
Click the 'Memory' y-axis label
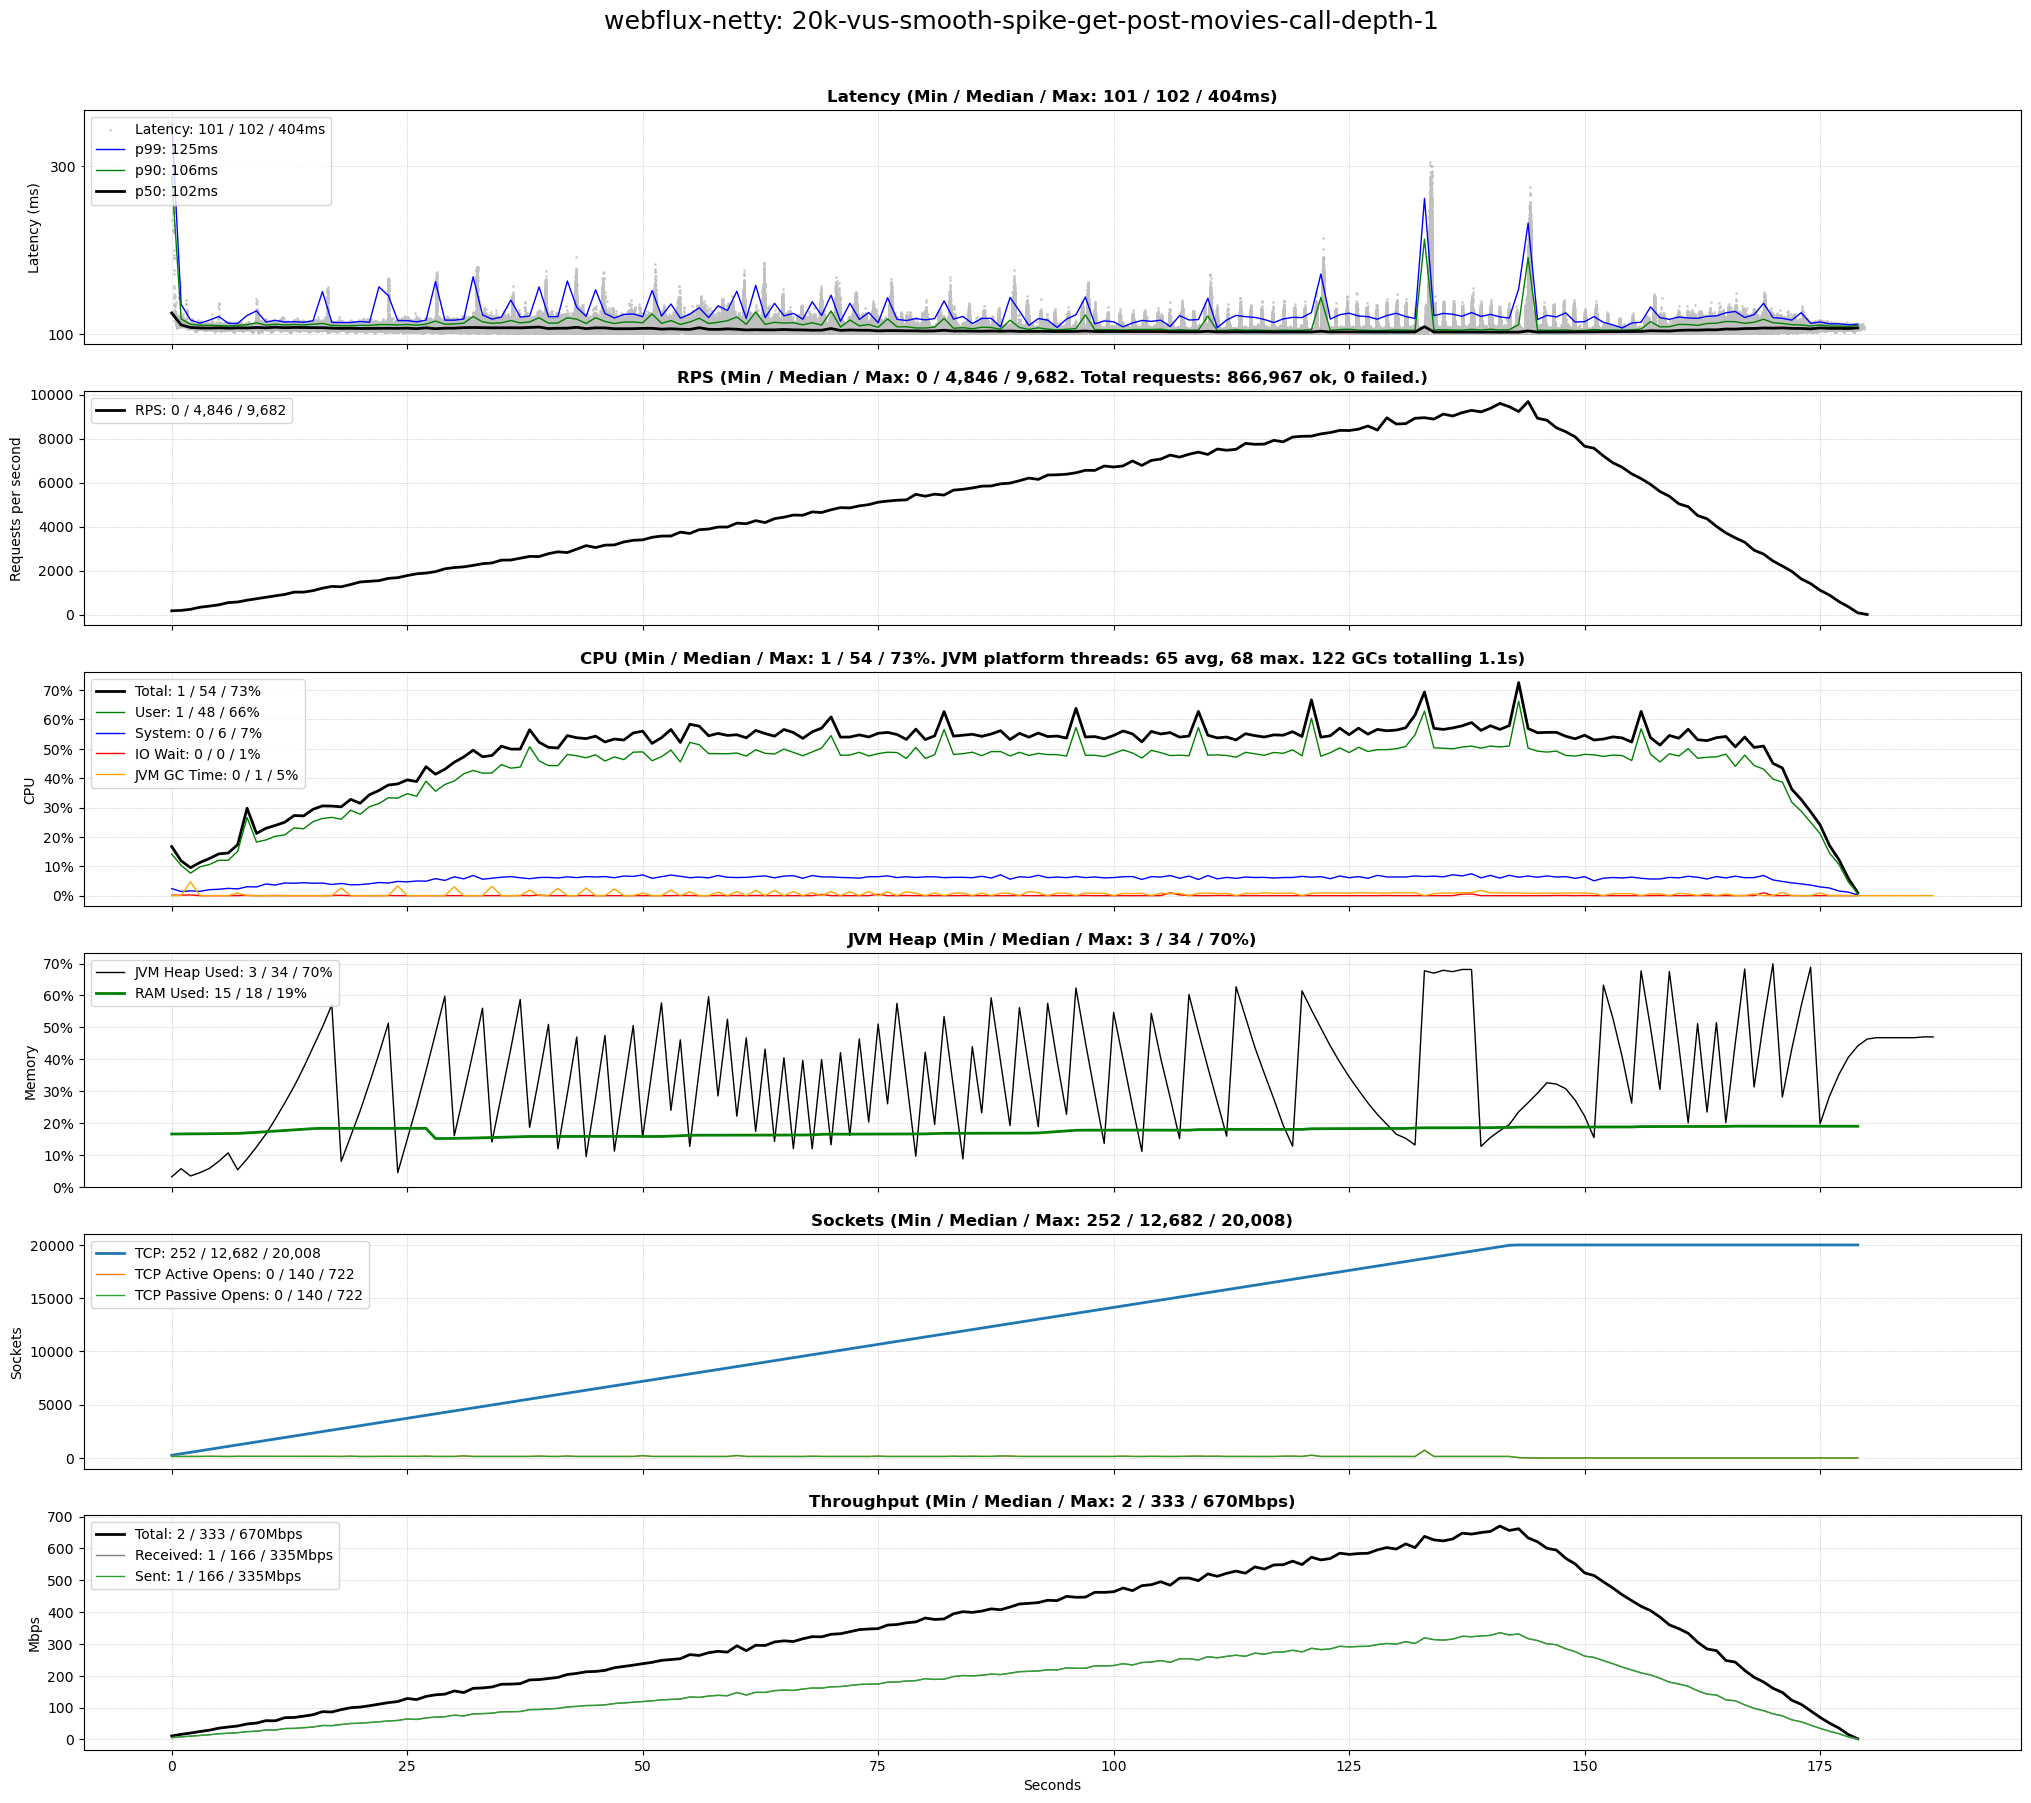tap(30, 1071)
